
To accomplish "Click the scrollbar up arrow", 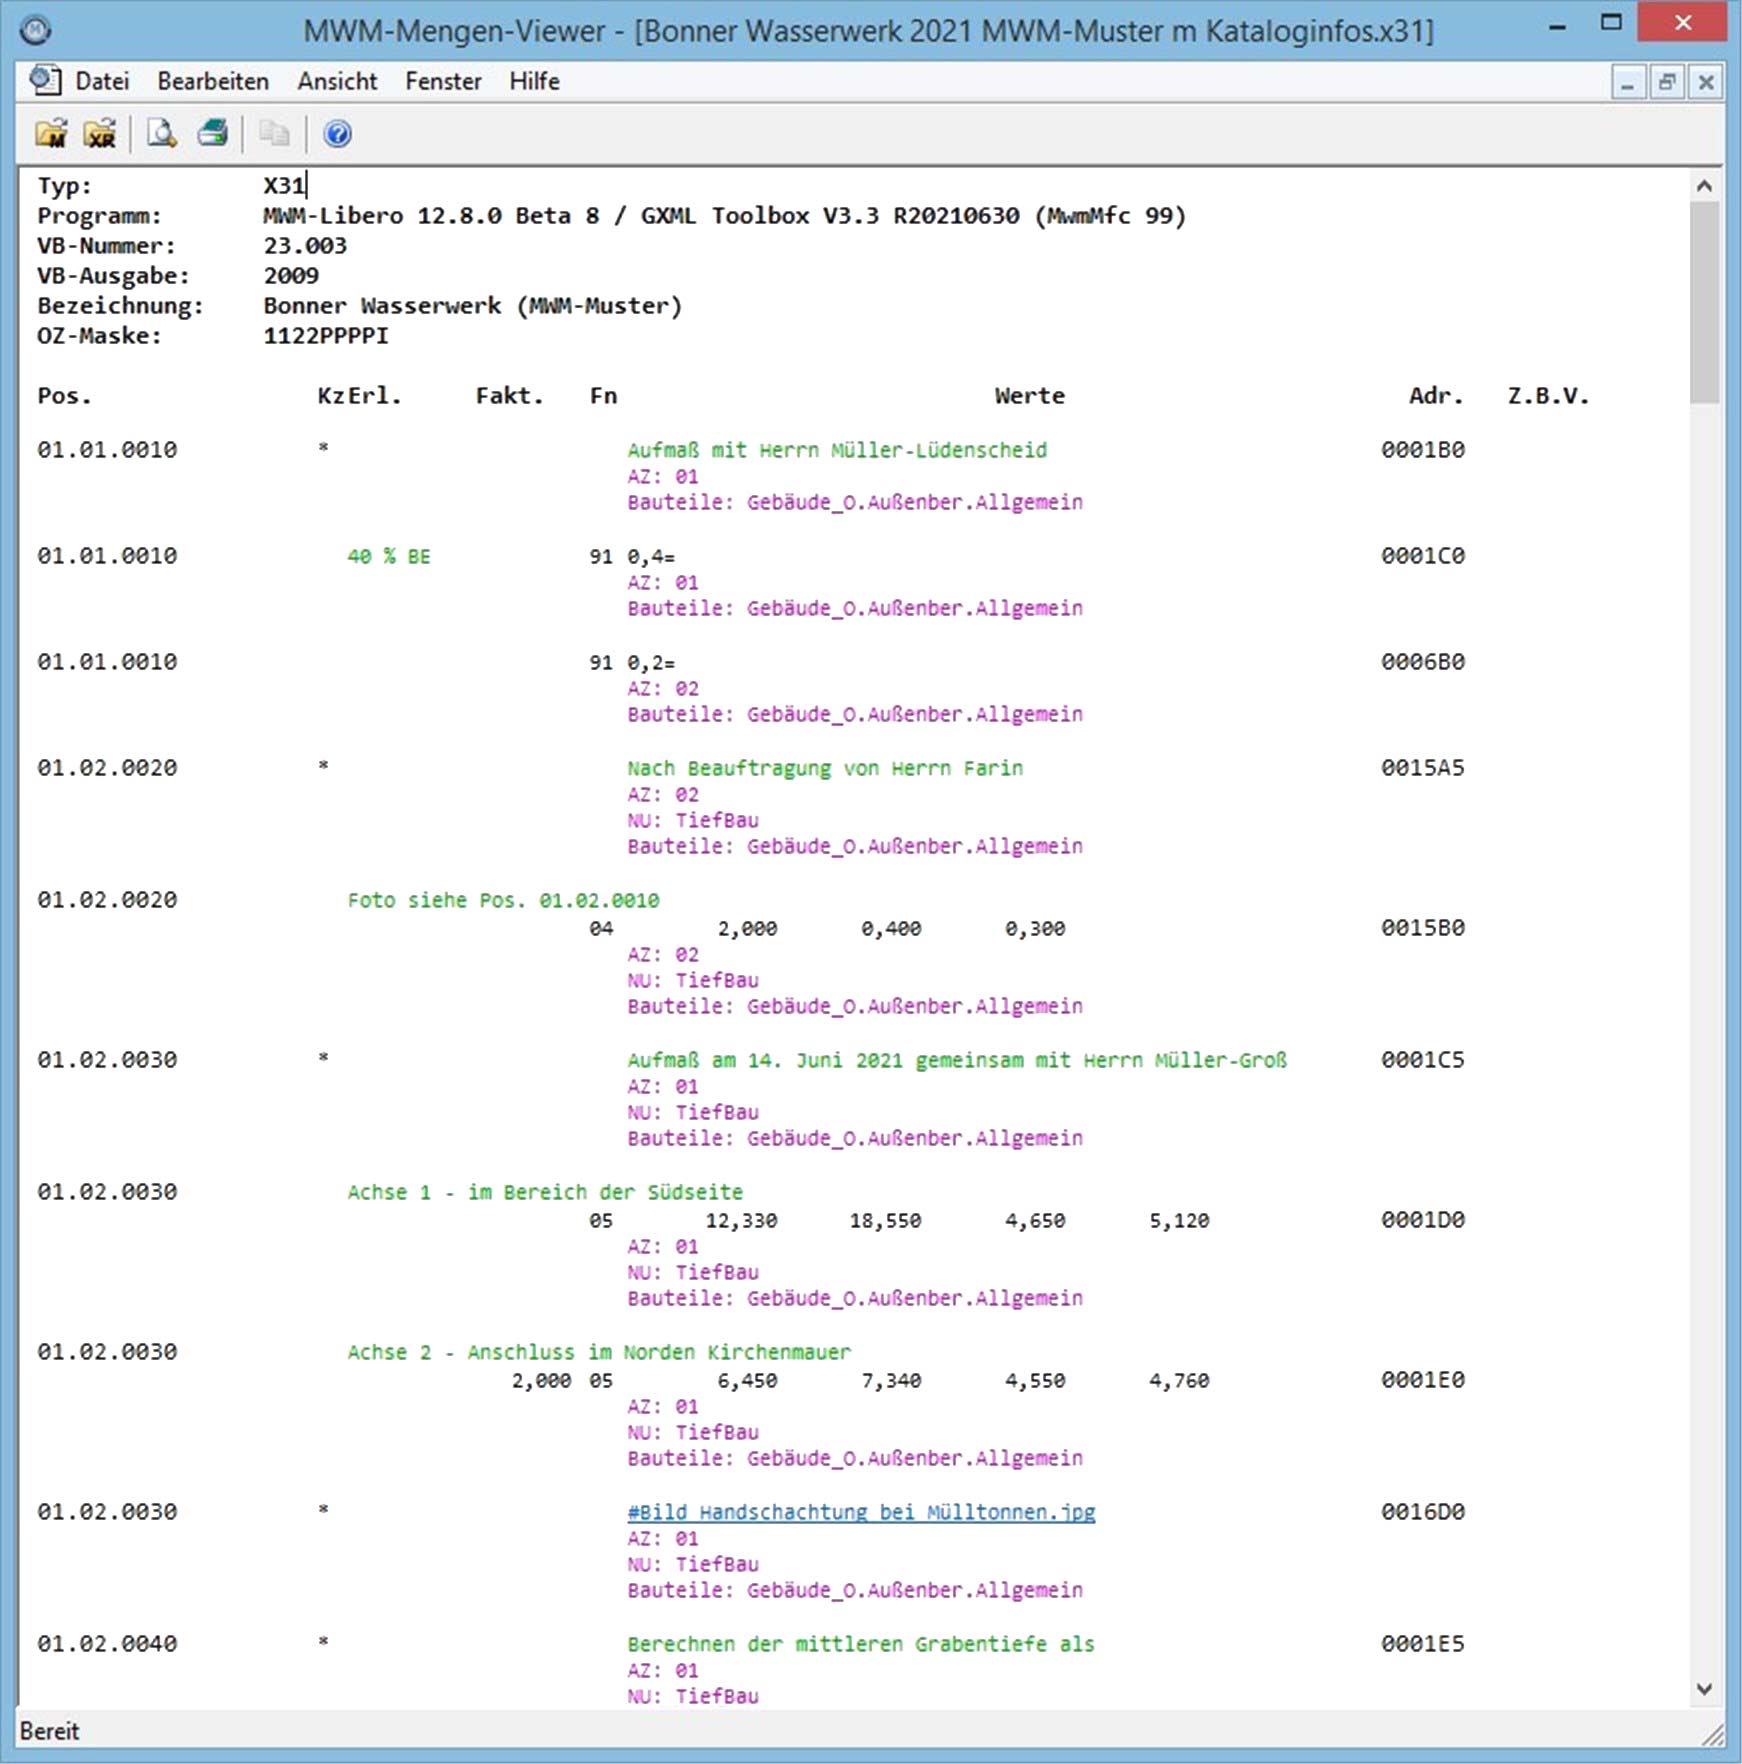I will click(1705, 186).
